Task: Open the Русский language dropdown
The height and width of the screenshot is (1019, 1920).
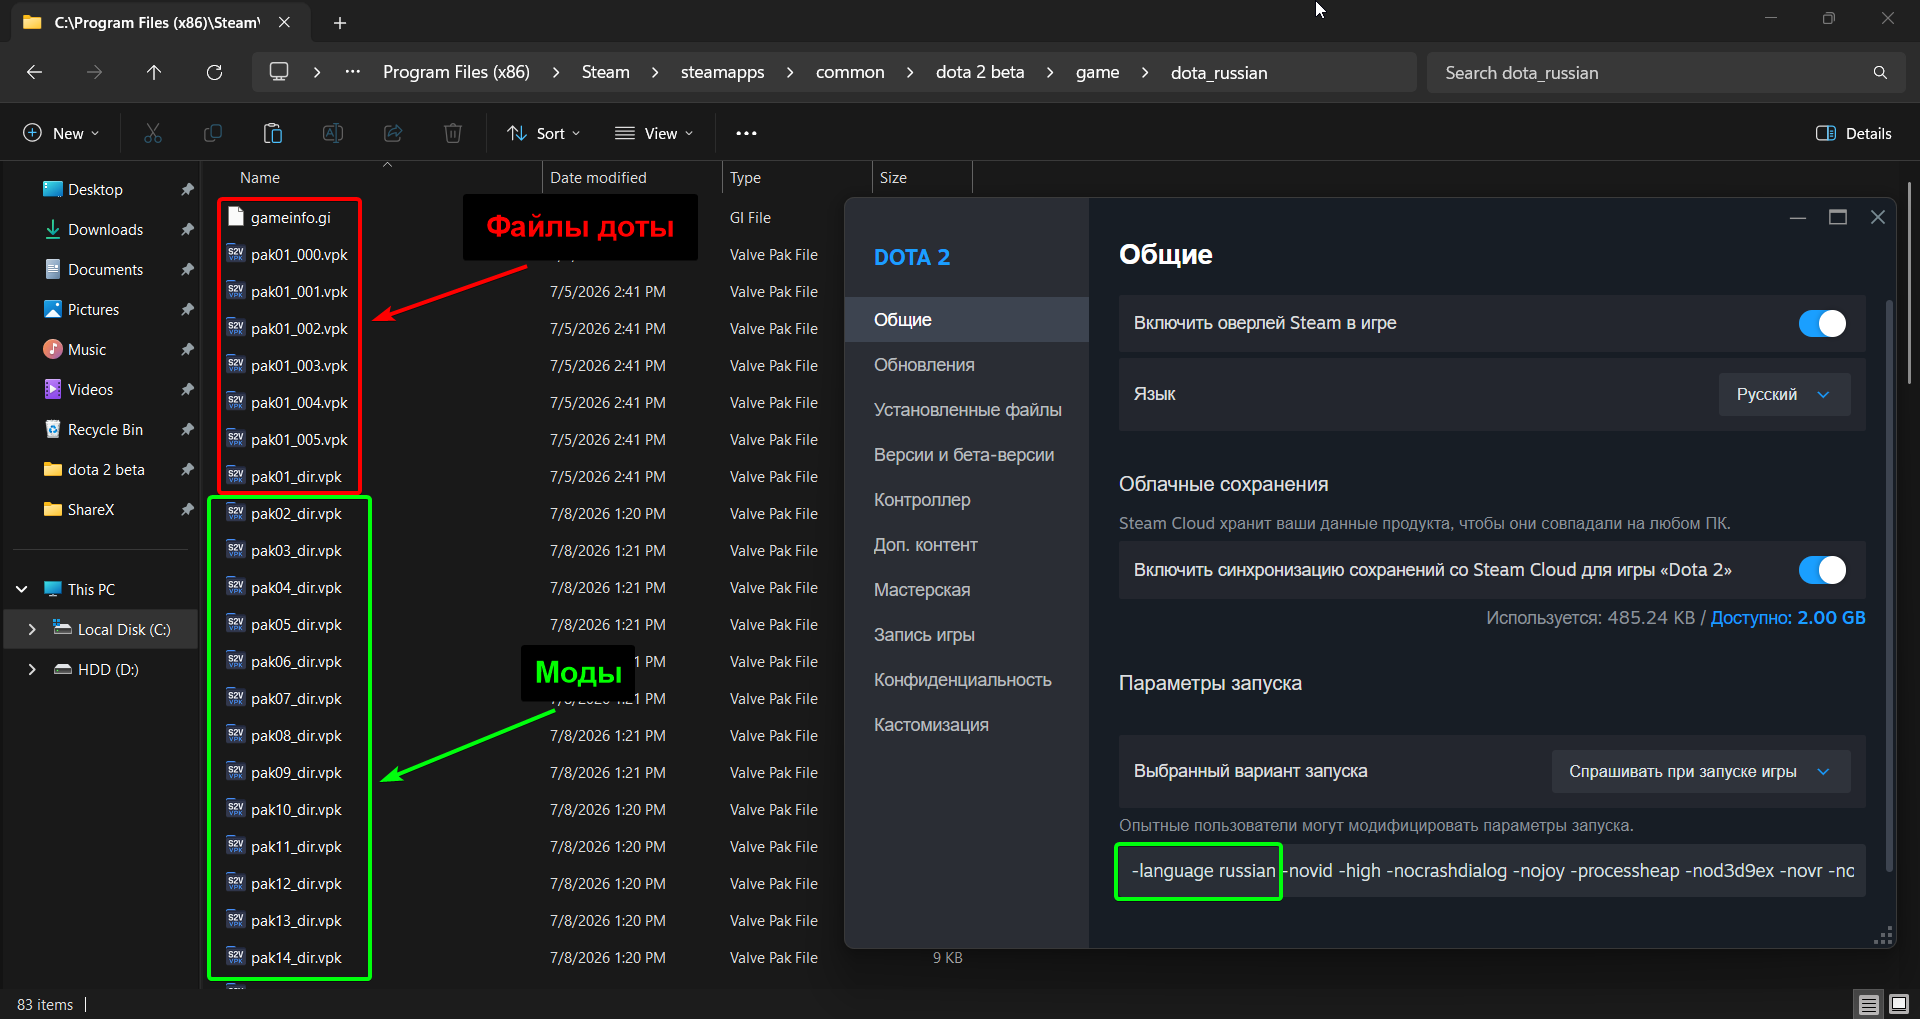Action: click(x=1784, y=394)
